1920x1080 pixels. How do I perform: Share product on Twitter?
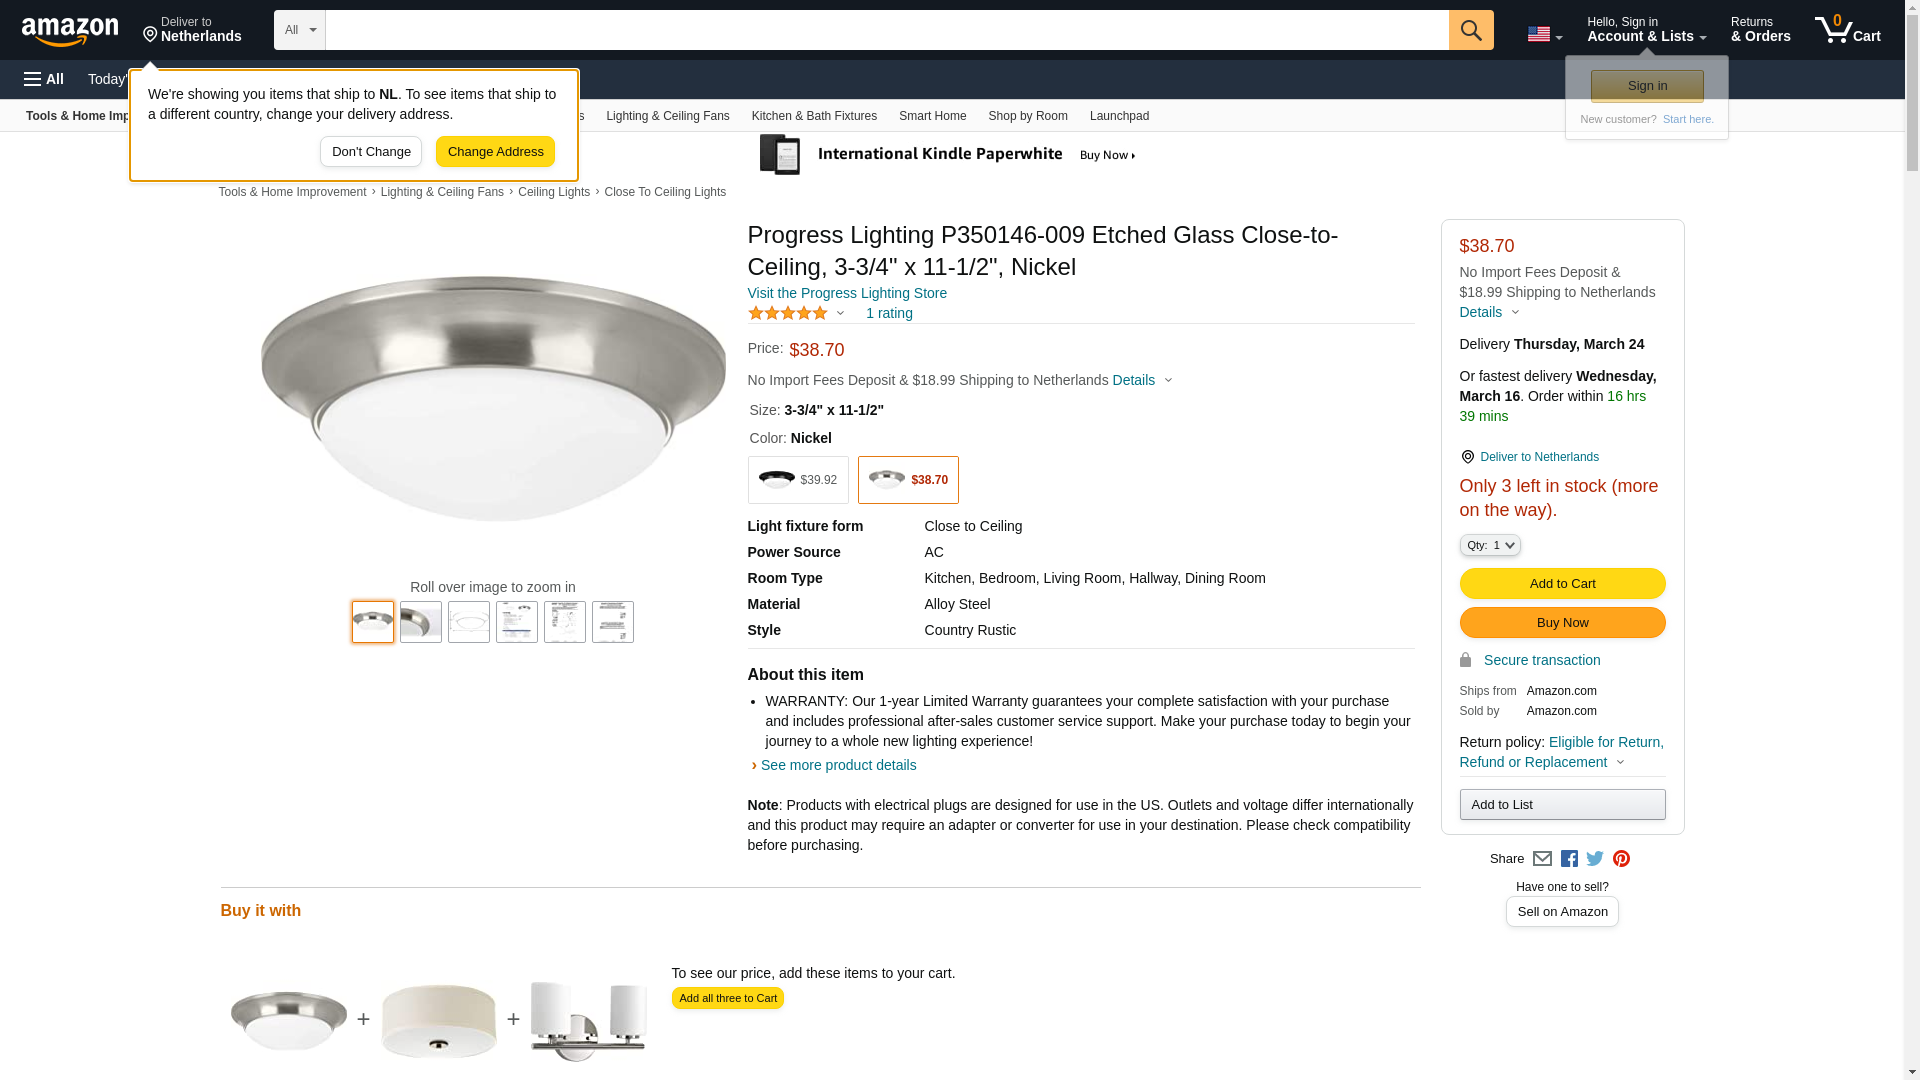point(1595,859)
